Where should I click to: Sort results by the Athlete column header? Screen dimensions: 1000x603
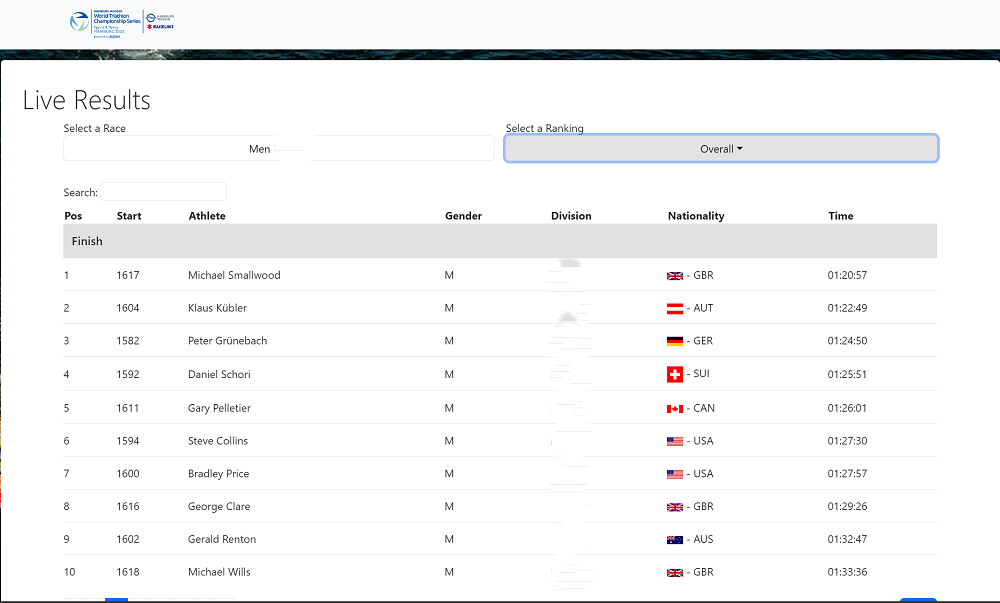pos(207,216)
